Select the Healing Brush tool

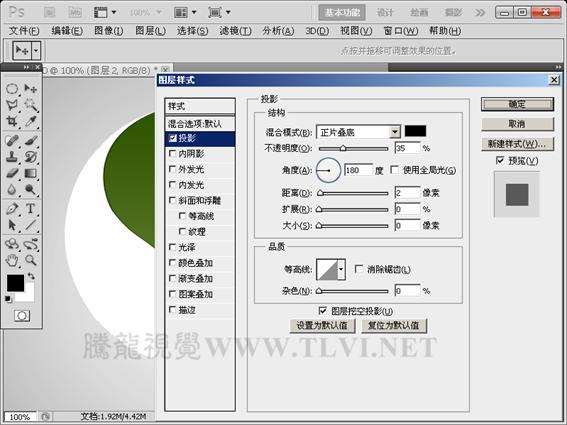click(x=12, y=140)
